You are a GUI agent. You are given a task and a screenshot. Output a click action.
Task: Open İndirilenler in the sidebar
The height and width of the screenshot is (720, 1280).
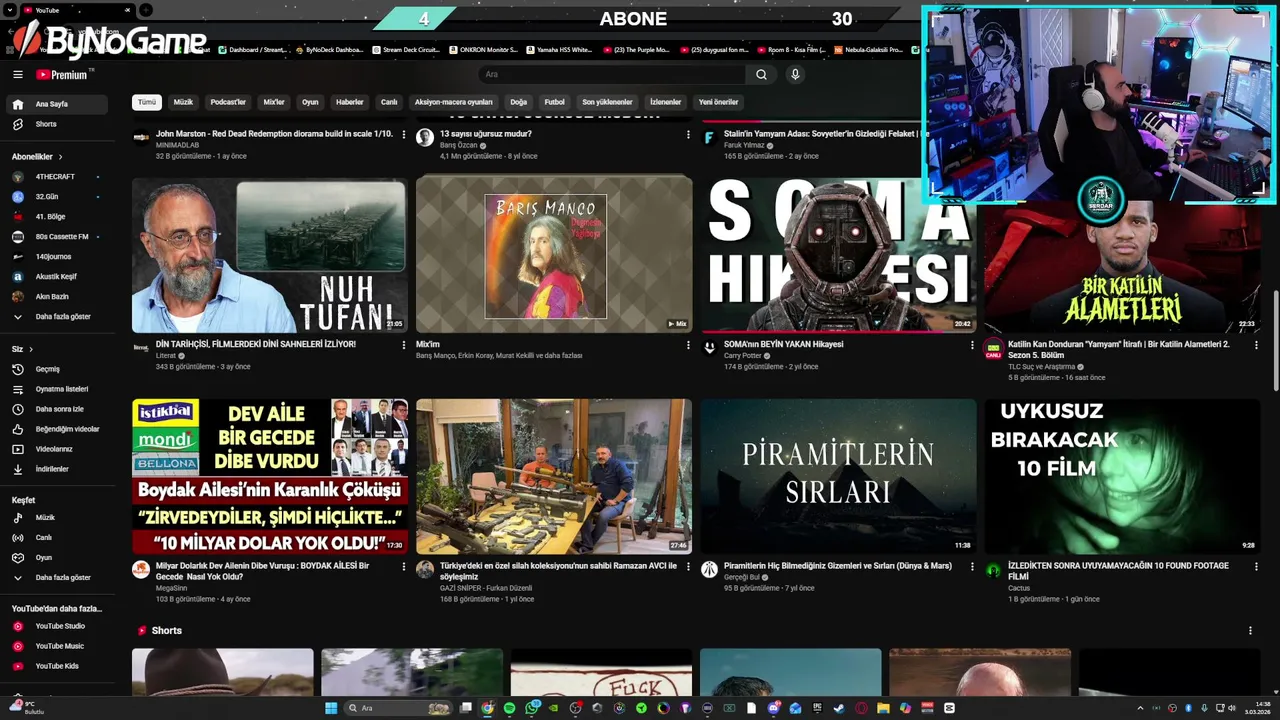pyautogui.click(x=58, y=469)
